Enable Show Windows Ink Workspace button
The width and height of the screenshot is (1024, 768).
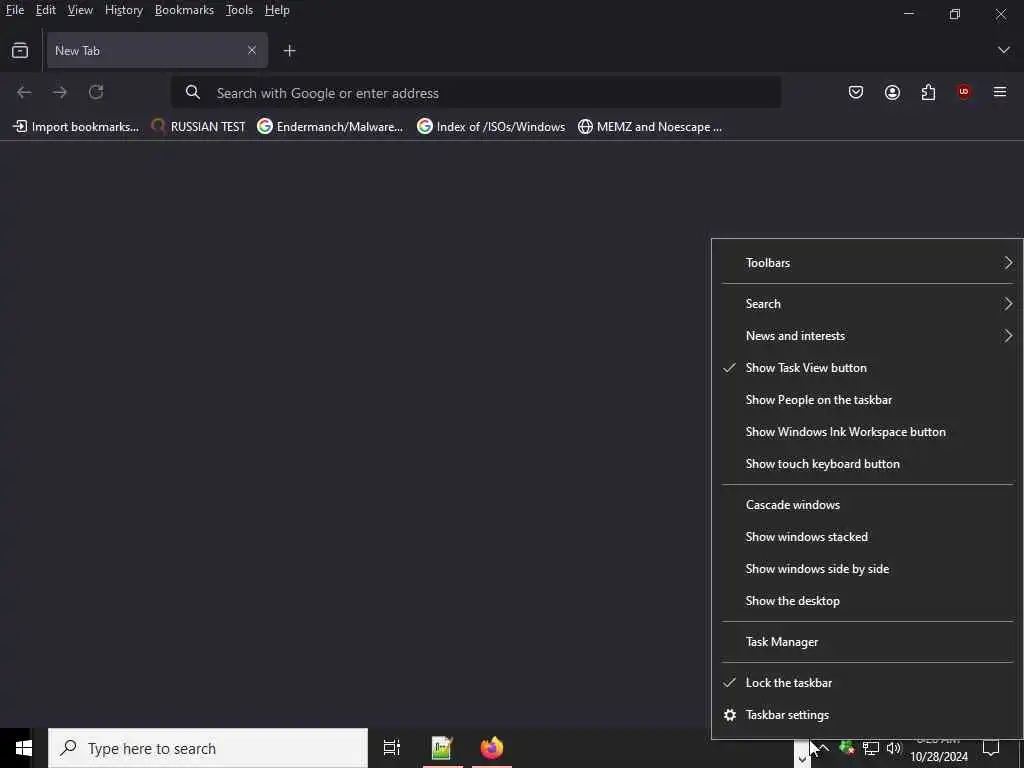(867, 432)
